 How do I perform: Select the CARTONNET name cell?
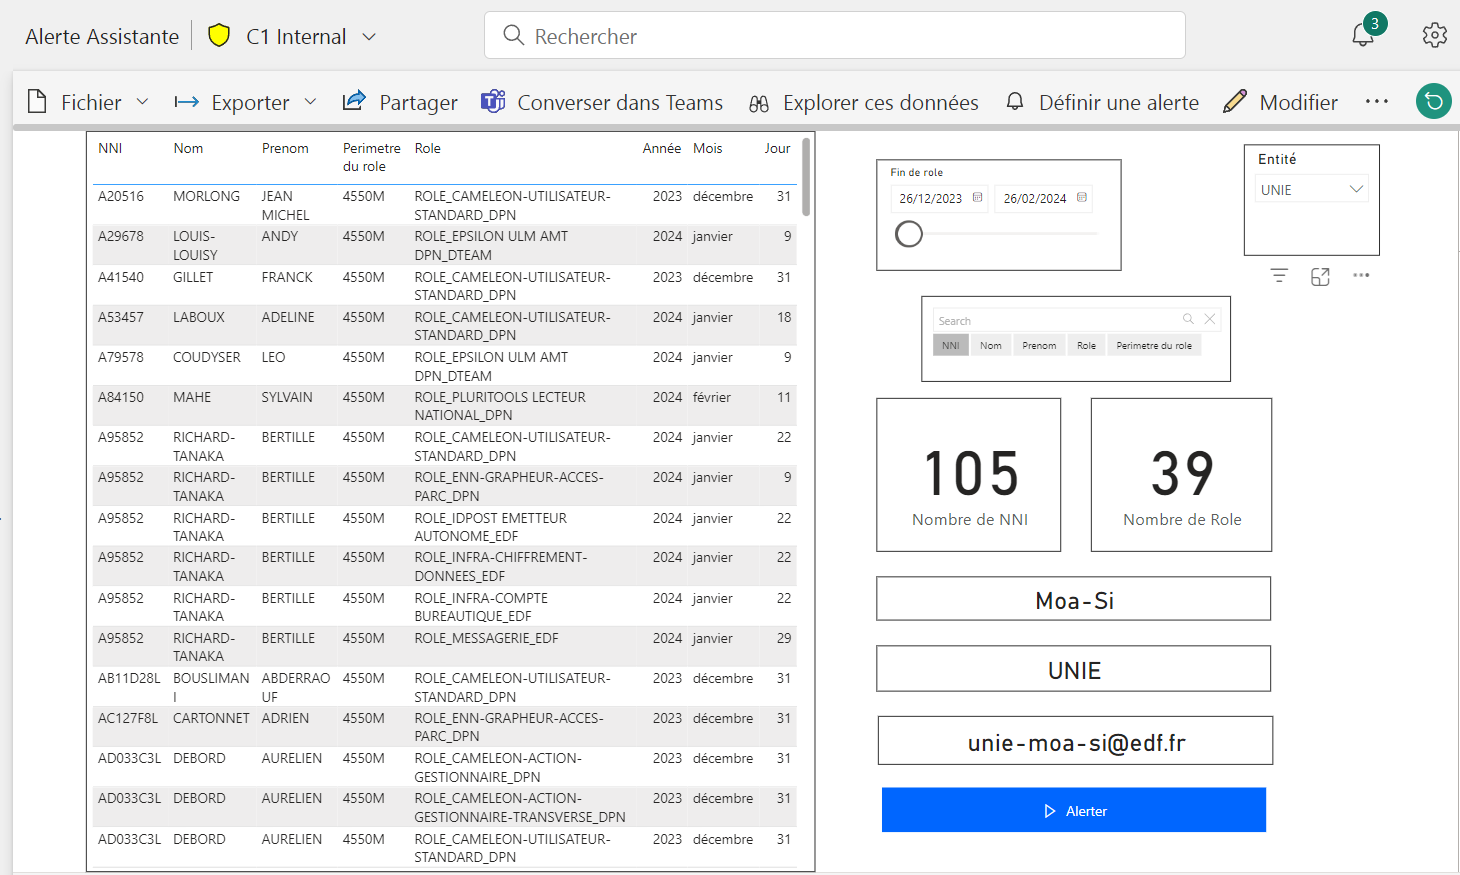tap(211, 718)
